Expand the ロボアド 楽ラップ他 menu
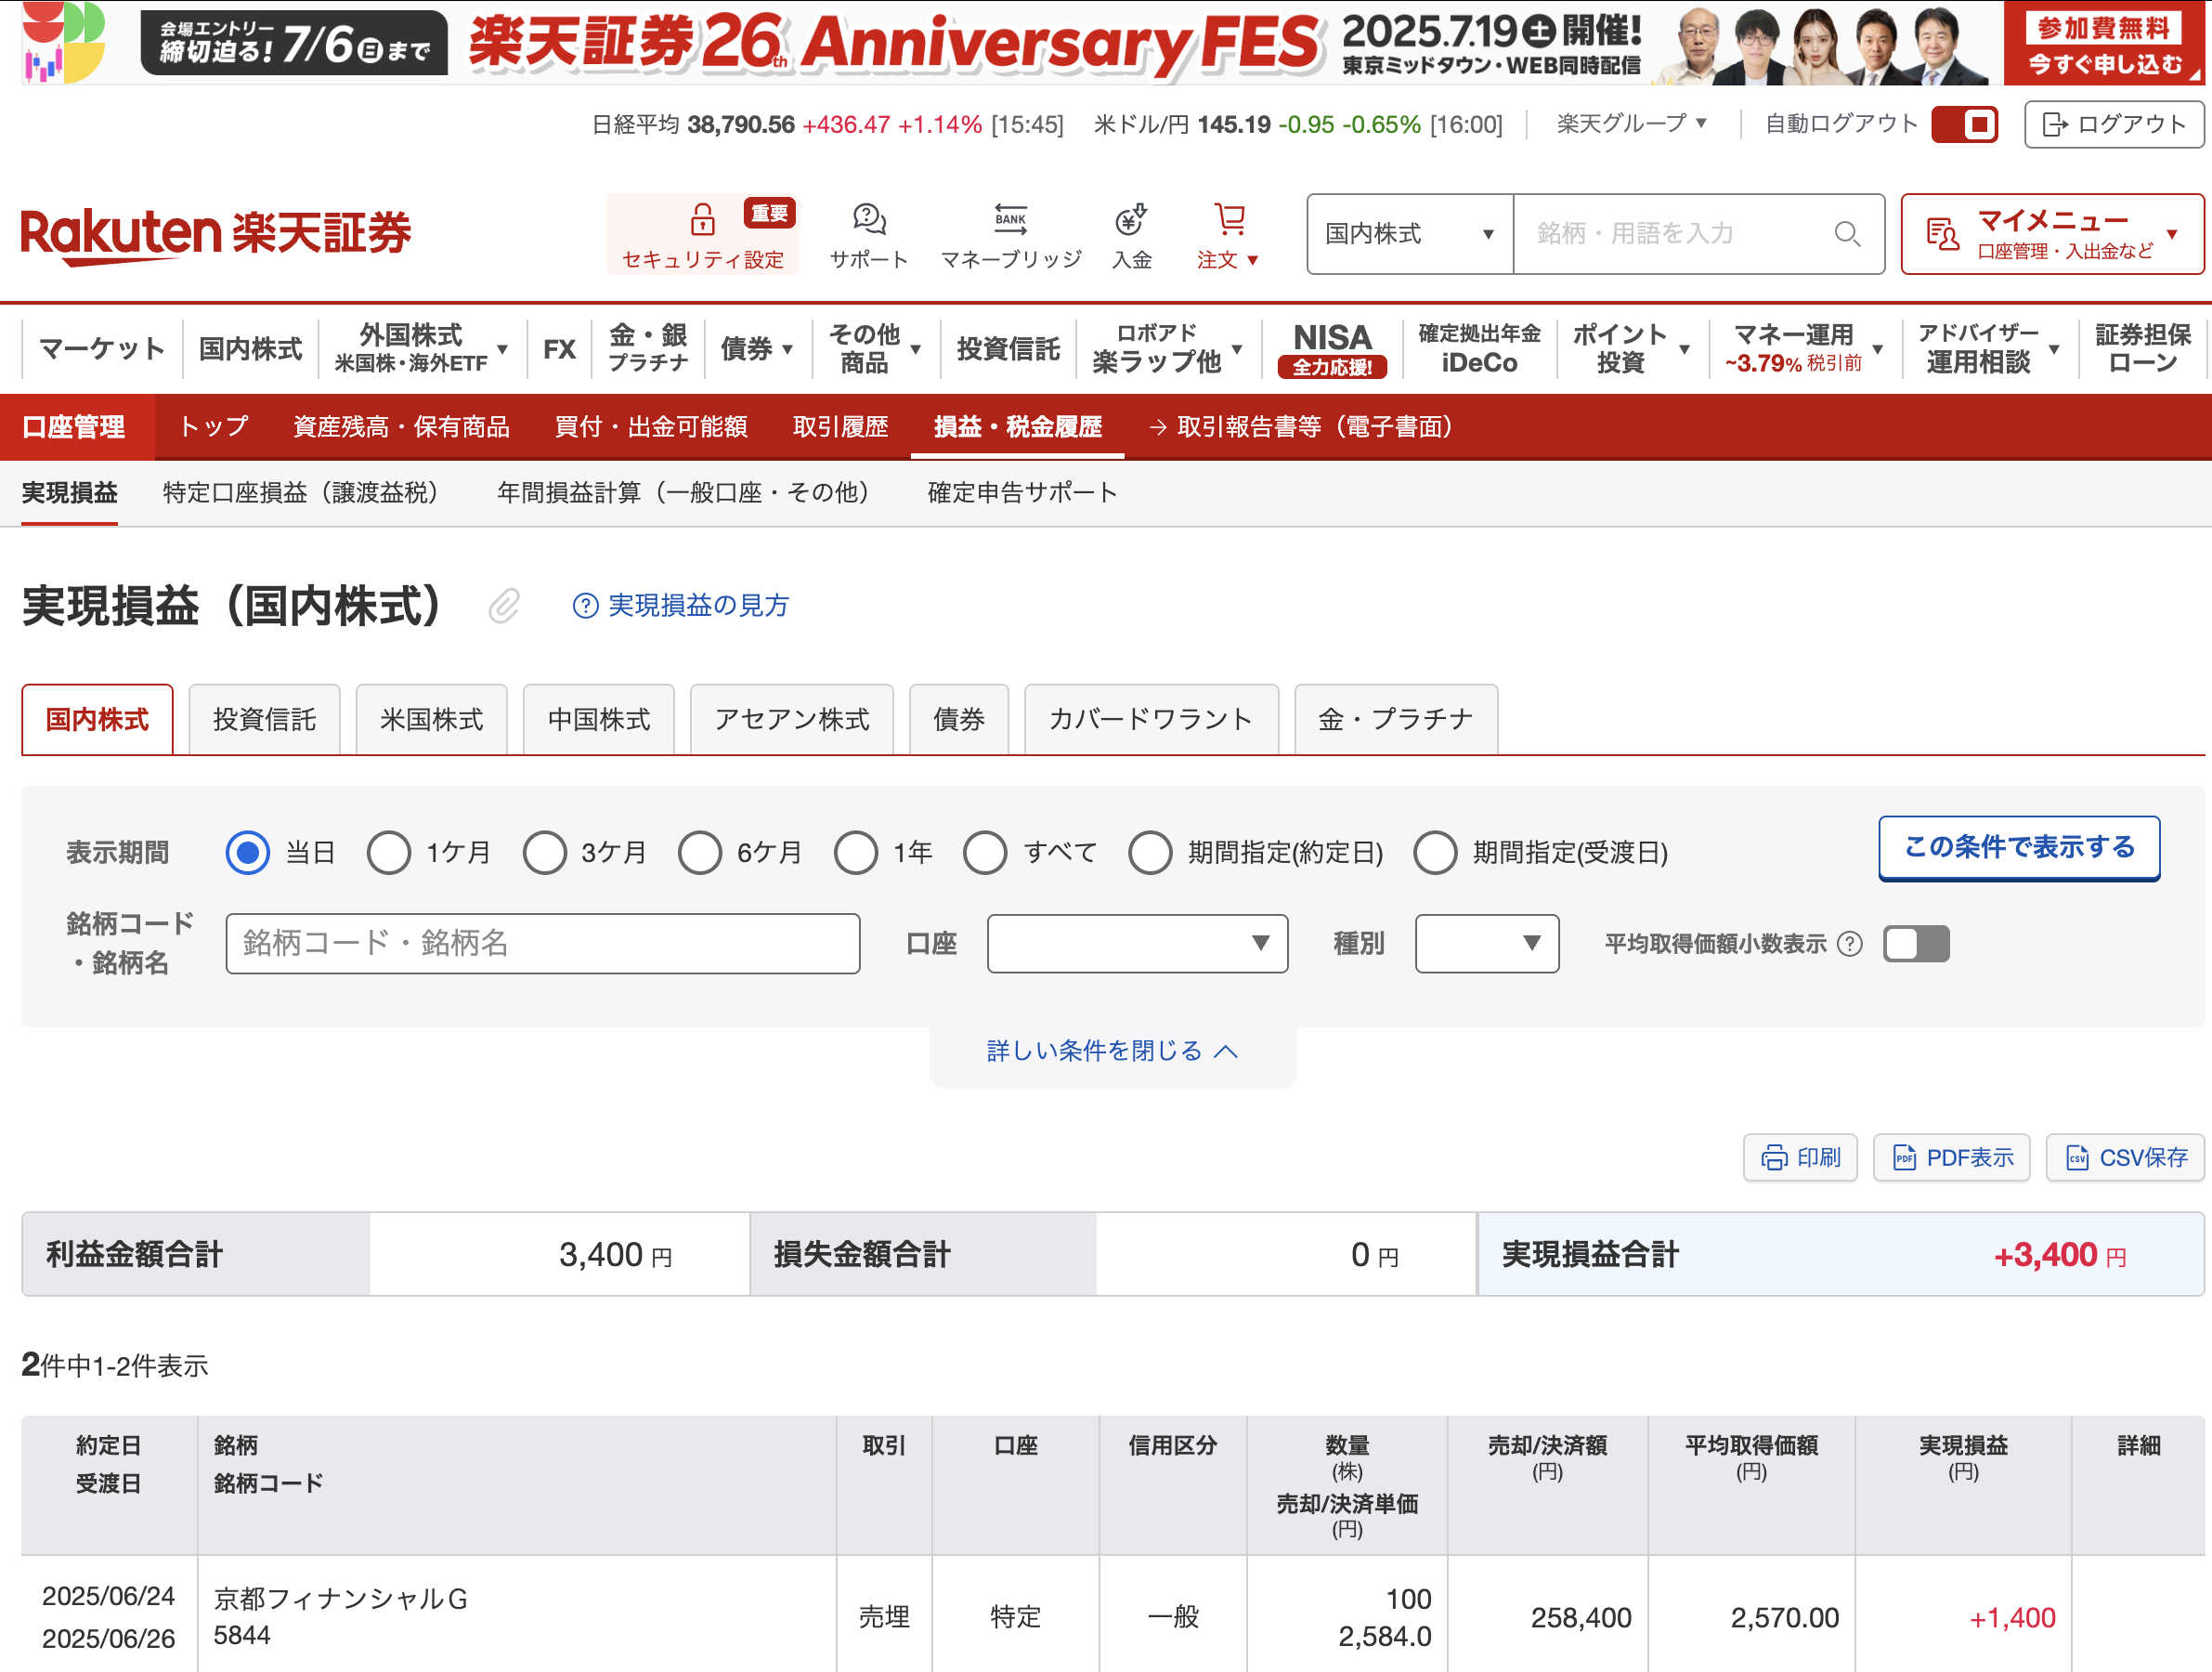Screen dimensions: 2212x1672 pos(1167,349)
